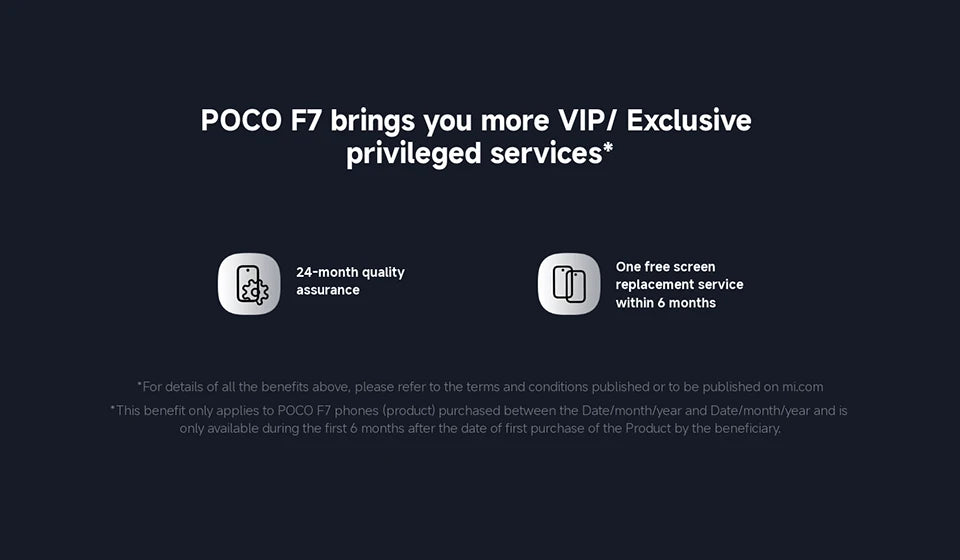Click the "privileged services" heading line

(x=472, y=154)
